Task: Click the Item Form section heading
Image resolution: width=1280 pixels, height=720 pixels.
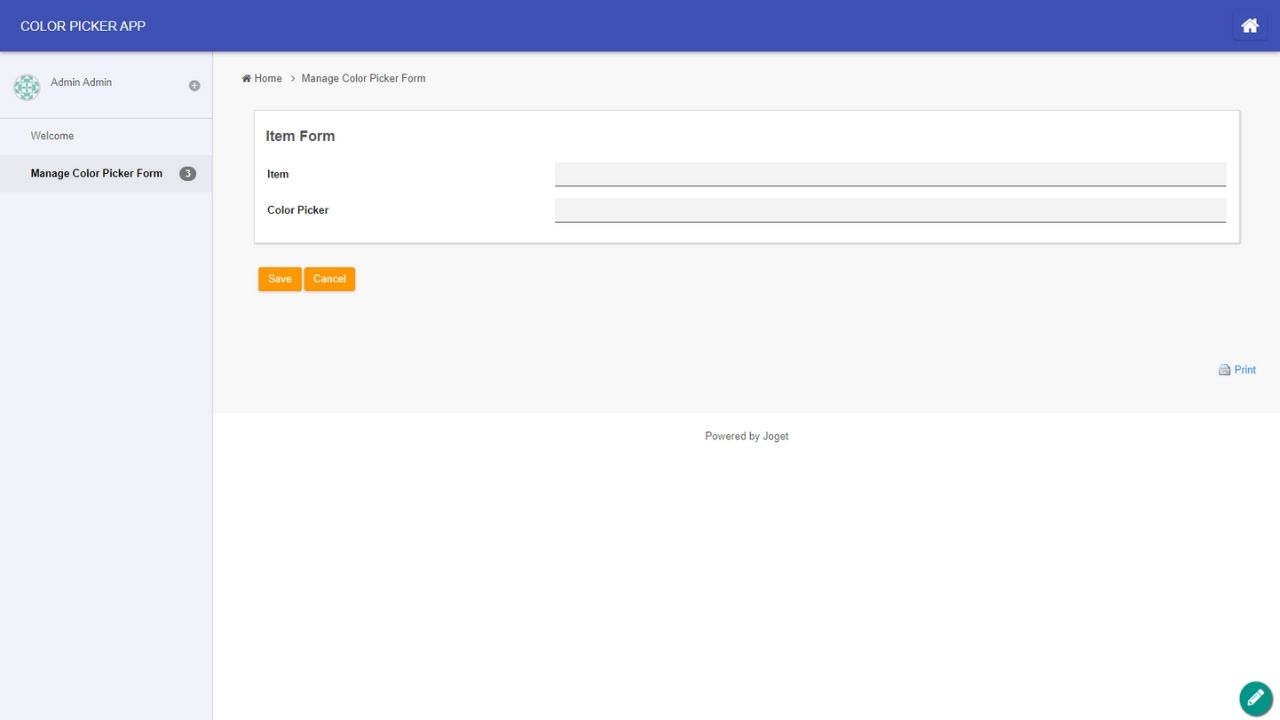Action: [x=300, y=136]
